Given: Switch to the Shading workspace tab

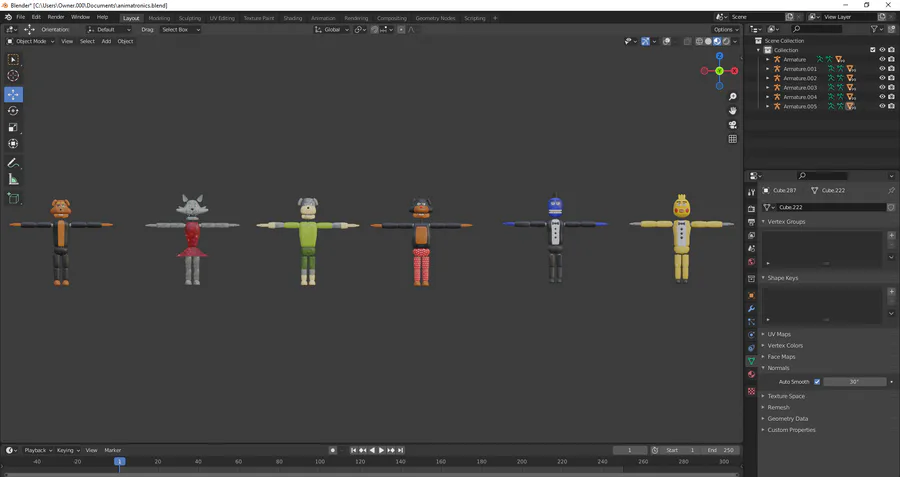Looking at the screenshot, I should [293, 18].
